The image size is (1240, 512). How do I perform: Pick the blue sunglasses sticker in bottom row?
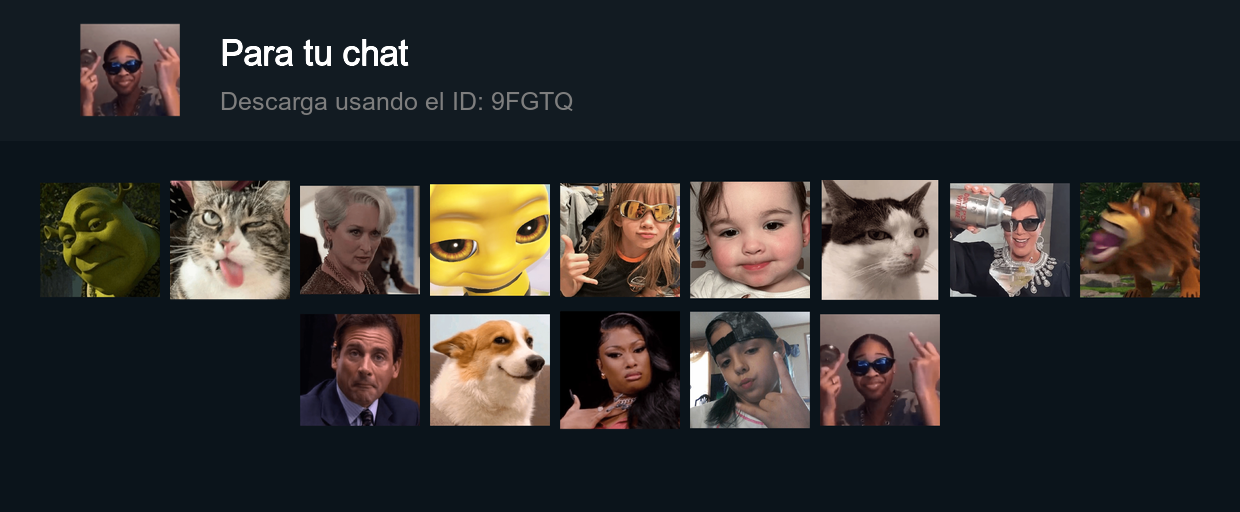pos(880,370)
